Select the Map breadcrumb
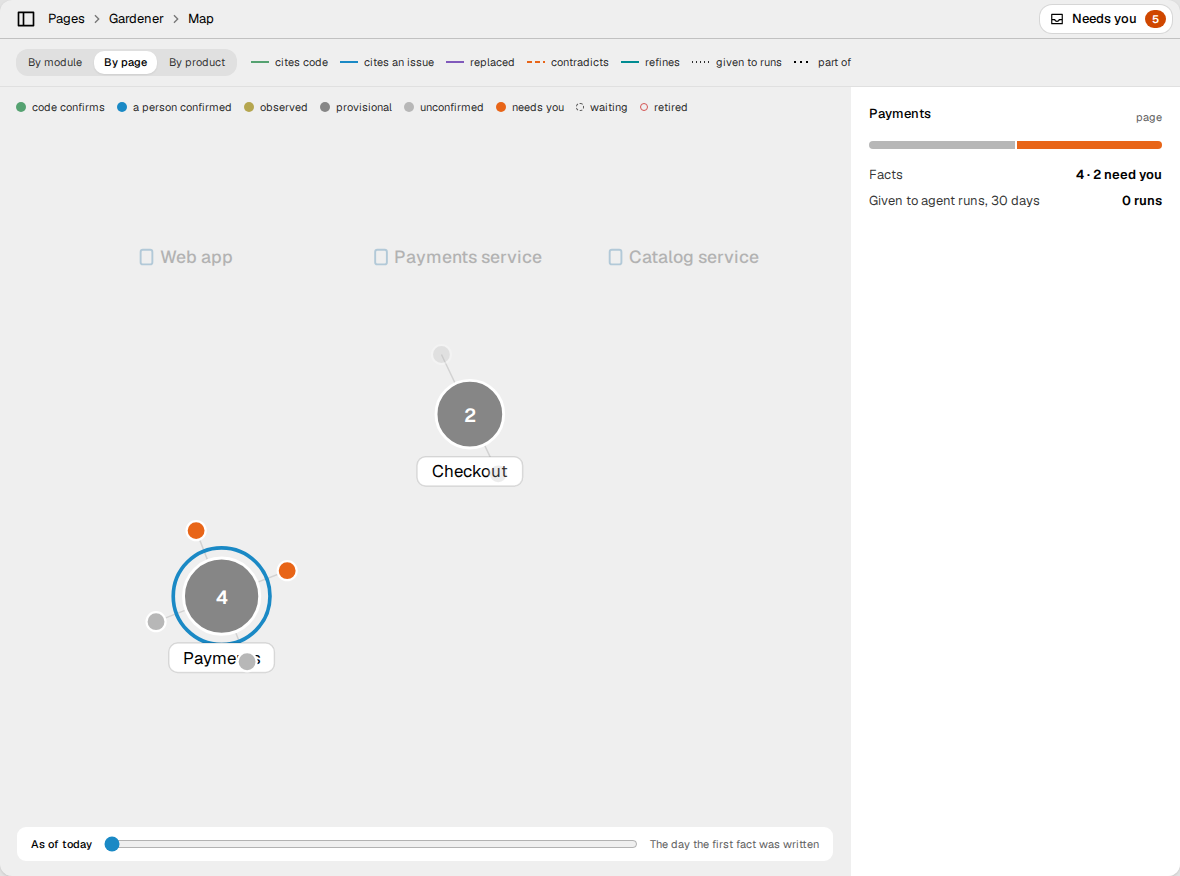1180x876 pixels. click(x=201, y=19)
